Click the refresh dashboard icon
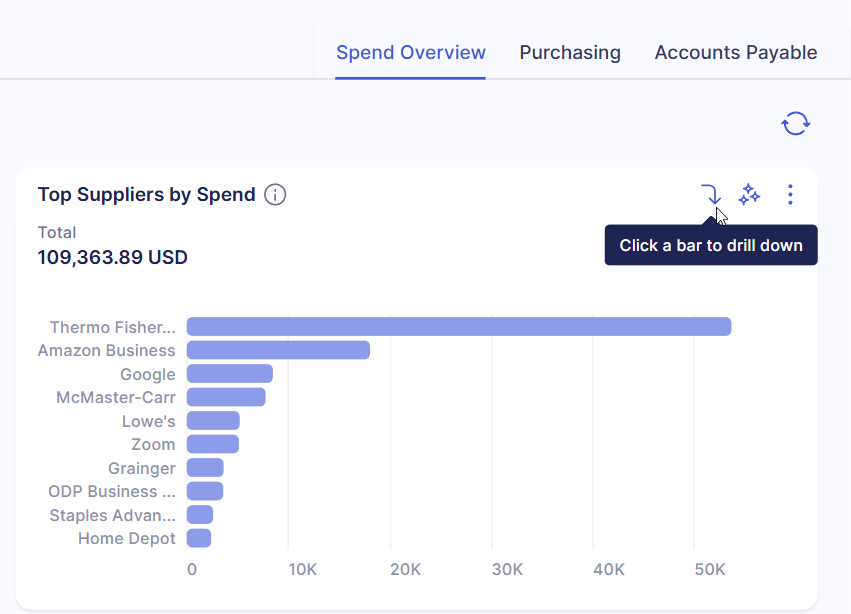This screenshot has width=851, height=614. (795, 123)
